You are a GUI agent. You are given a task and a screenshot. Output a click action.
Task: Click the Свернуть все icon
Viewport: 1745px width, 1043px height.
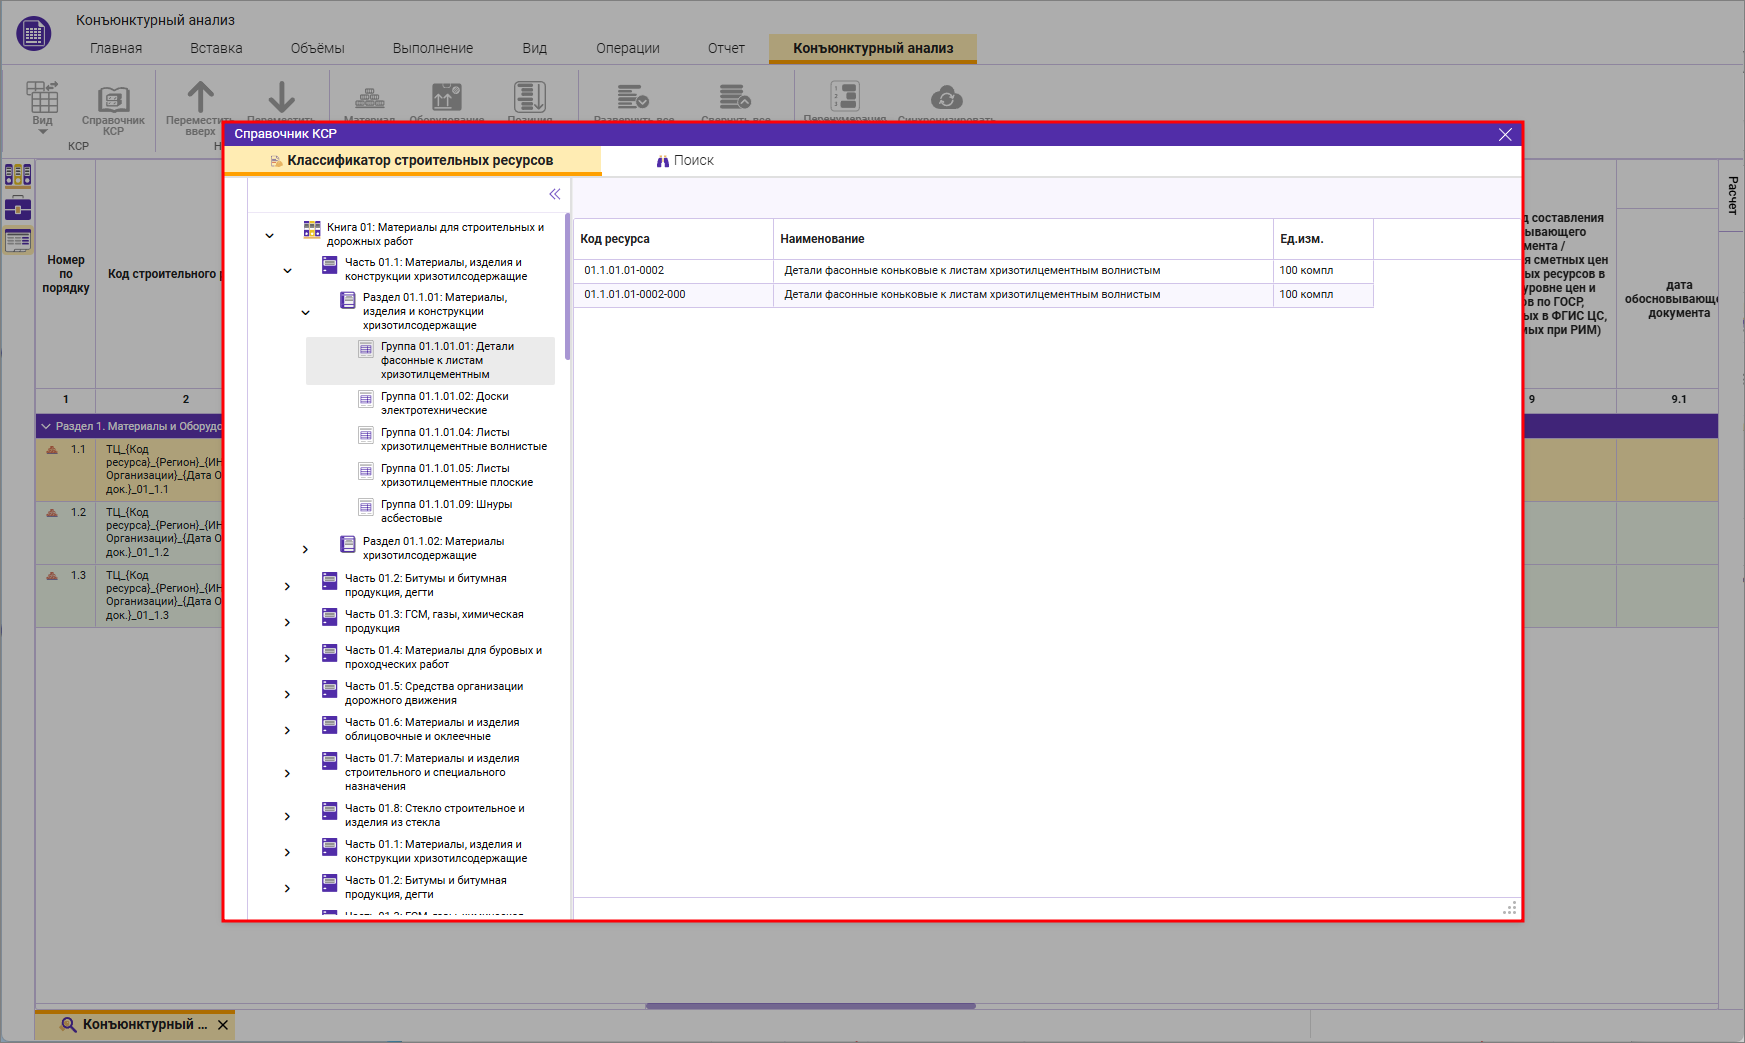pyautogui.click(x=735, y=97)
